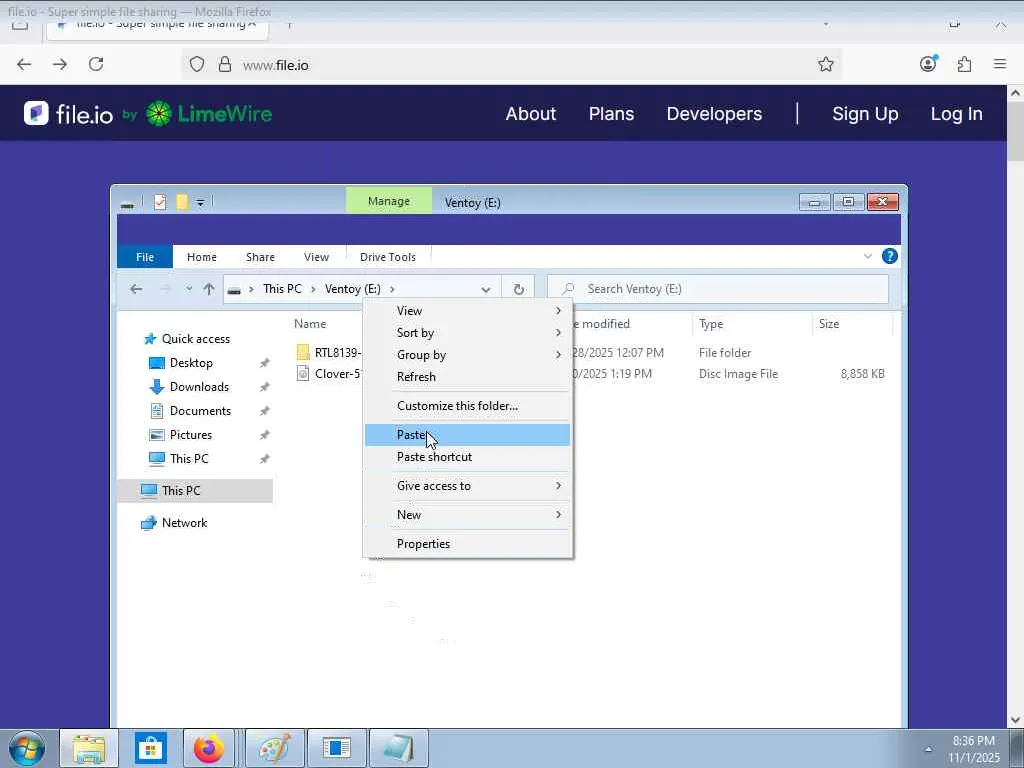The image size is (1024, 768).
Task: Open recent locations dropdown in Explorer
Action: (x=189, y=289)
